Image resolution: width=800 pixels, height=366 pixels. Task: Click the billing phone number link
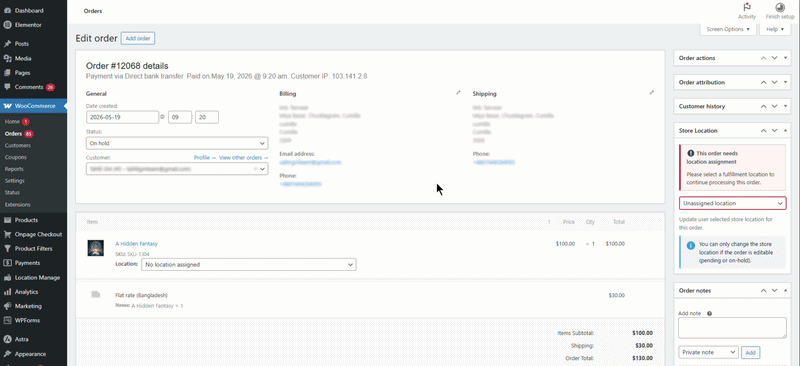click(x=301, y=184)
